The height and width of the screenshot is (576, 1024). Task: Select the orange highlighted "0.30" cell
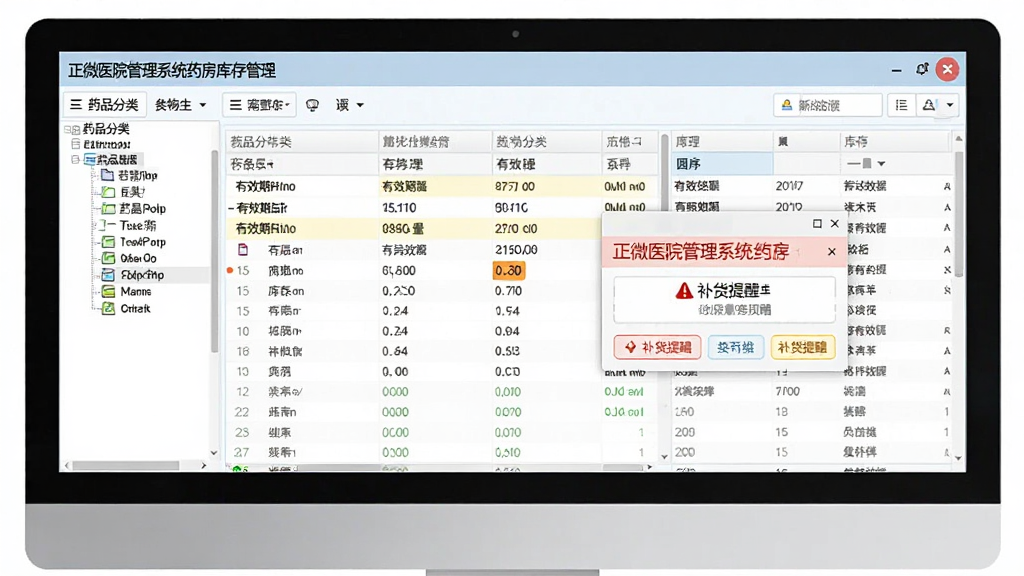(x=509, y=270)
